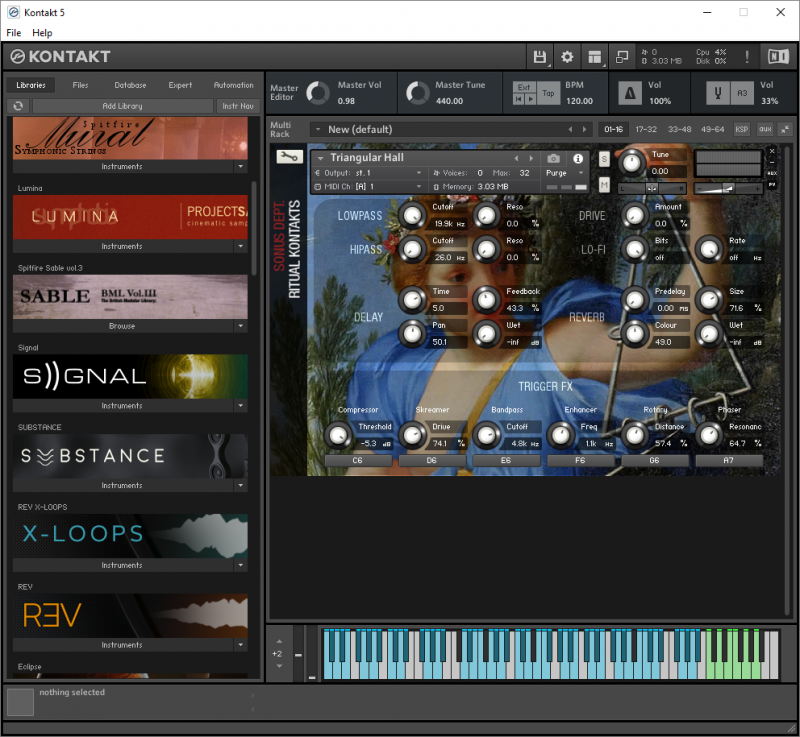Toggle the aux sends panel
This screenshot has width=800, height=737.
point(765,130)
